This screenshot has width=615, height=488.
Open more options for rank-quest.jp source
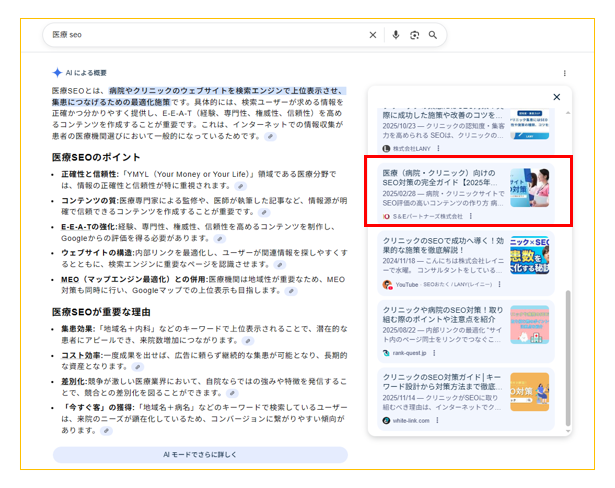(434, 353)
